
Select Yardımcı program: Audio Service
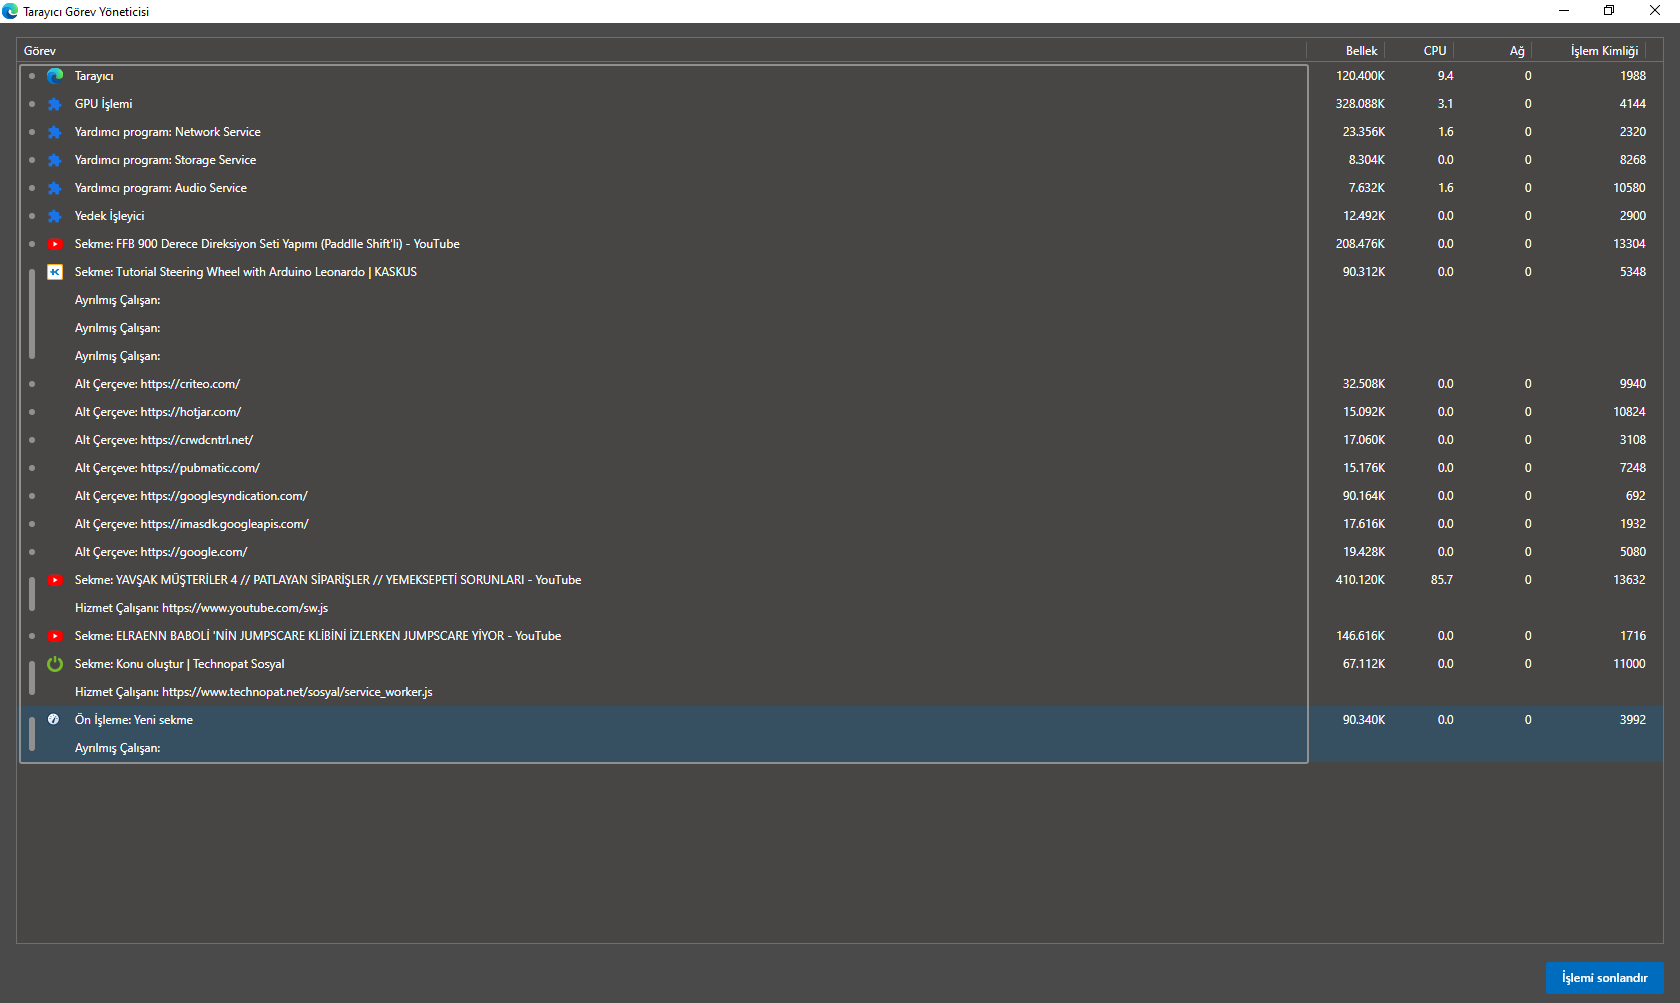point(840,188)
